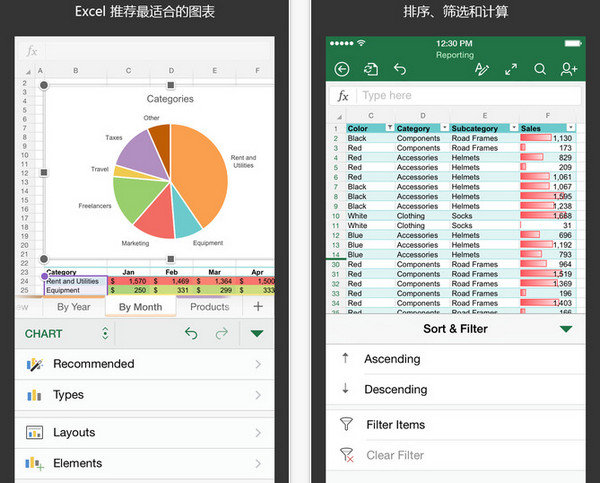Select the purple Taxes pie slice
Viewport: 600px width, 483px height.
tap(142, 157)
